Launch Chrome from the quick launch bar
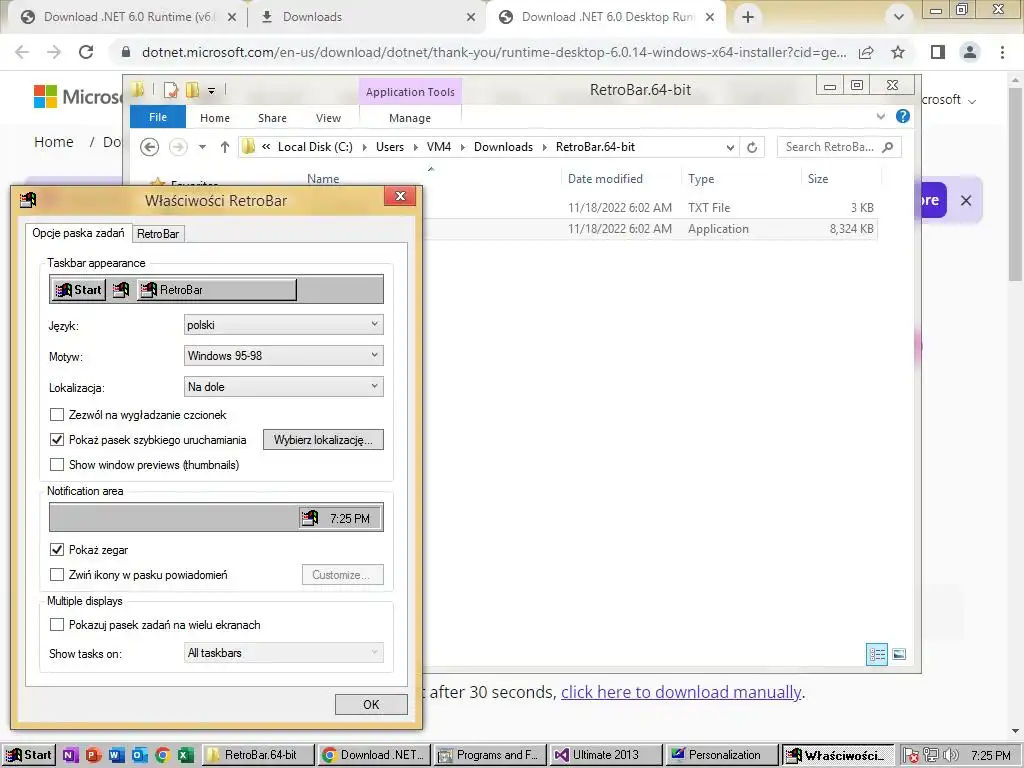The width and height of the screenshot is (1024, 768). (x=162, y=755)
